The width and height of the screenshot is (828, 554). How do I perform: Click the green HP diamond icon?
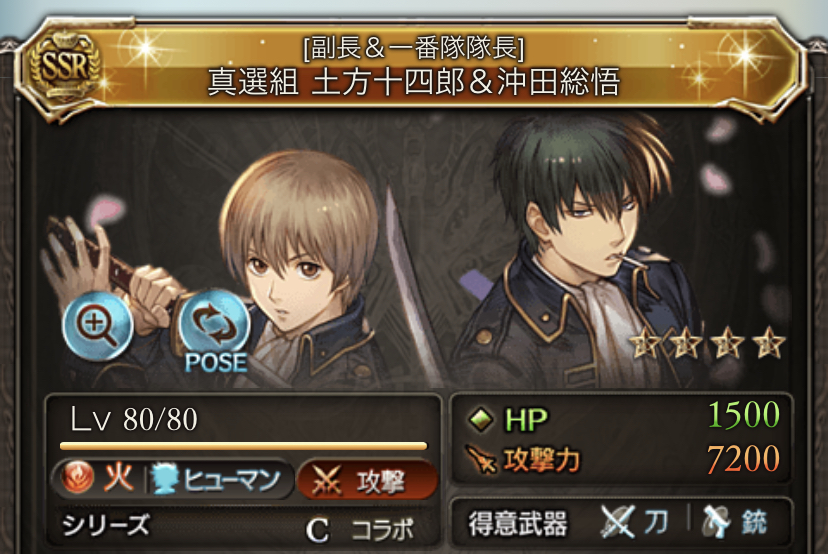pyautogui.click(x=481, y=420)
